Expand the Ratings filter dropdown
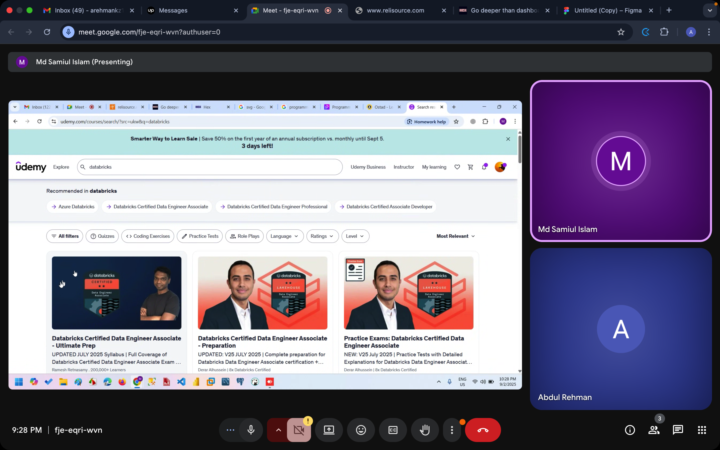The image size is (720, 450). [x=322, y=236]
